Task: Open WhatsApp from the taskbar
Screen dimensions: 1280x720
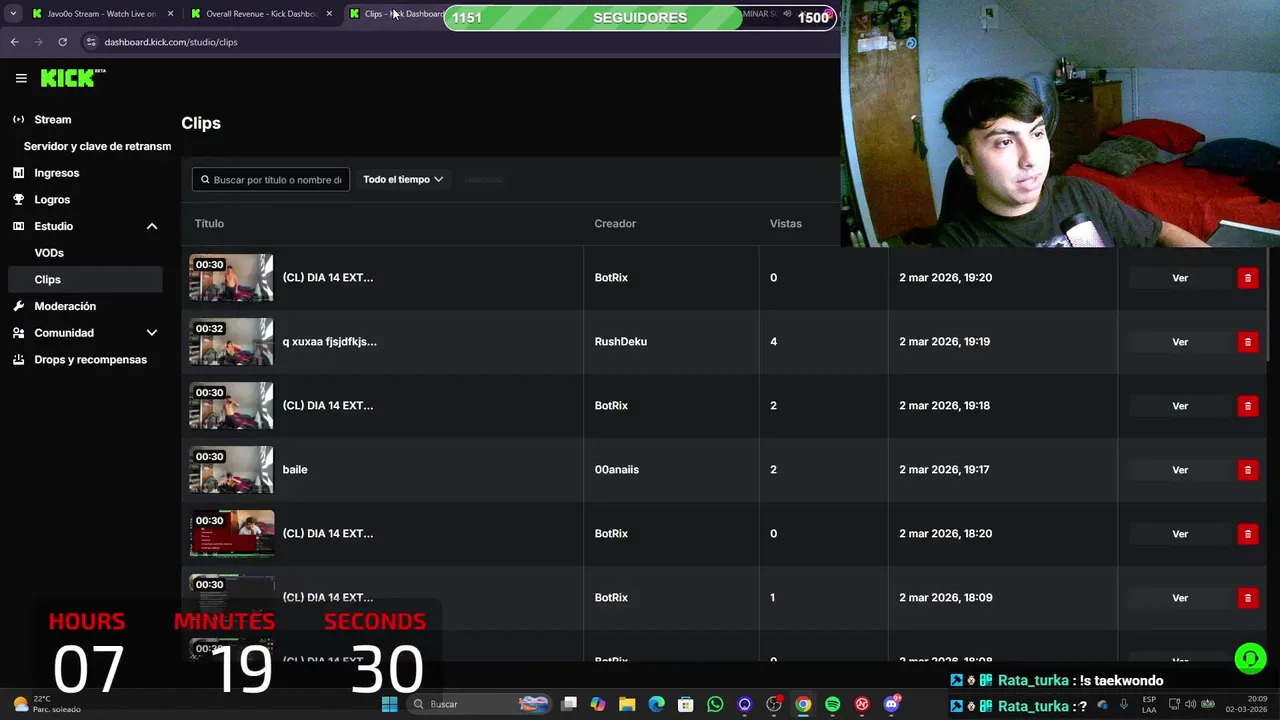Action: (715, 704)
